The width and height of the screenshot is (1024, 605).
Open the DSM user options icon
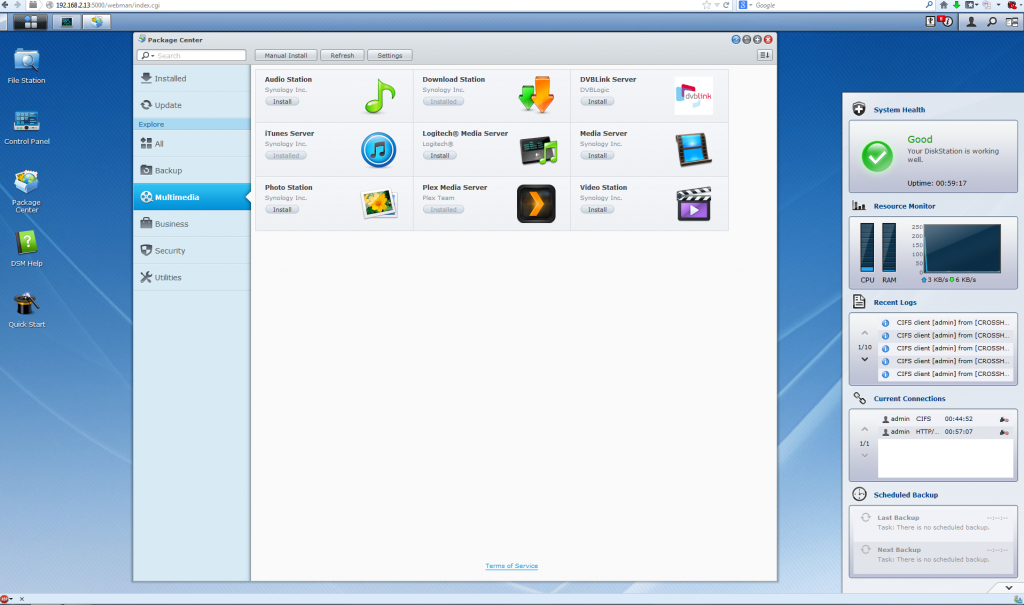(x=971, y=22)
